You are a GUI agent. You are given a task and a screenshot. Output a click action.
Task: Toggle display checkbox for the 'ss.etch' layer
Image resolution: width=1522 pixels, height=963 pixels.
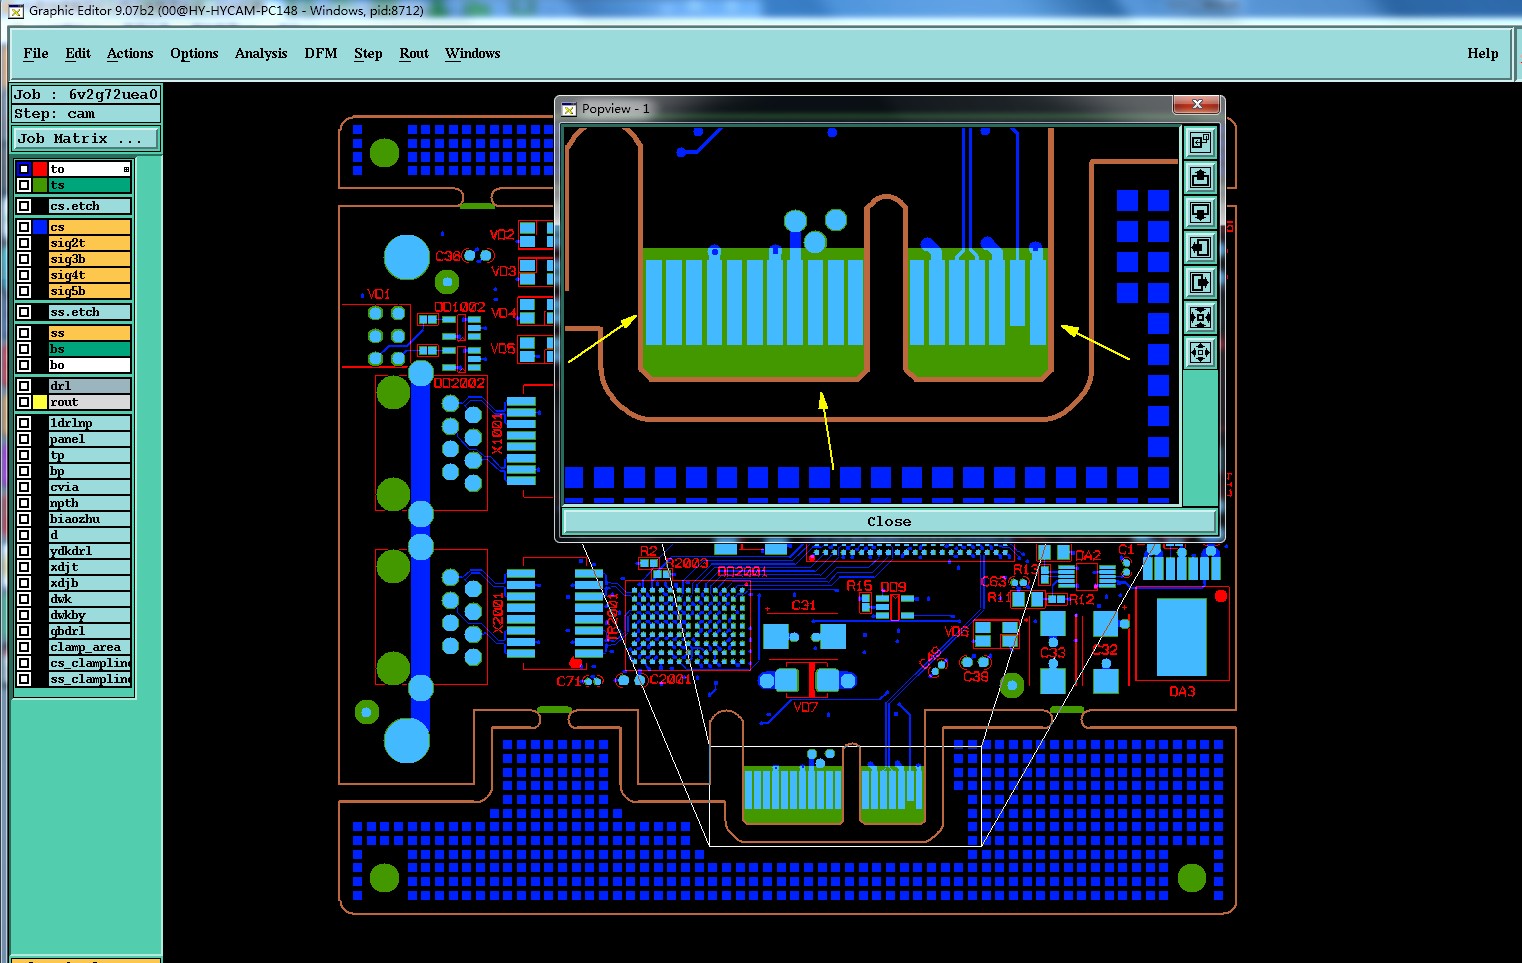tap(24, 312)
